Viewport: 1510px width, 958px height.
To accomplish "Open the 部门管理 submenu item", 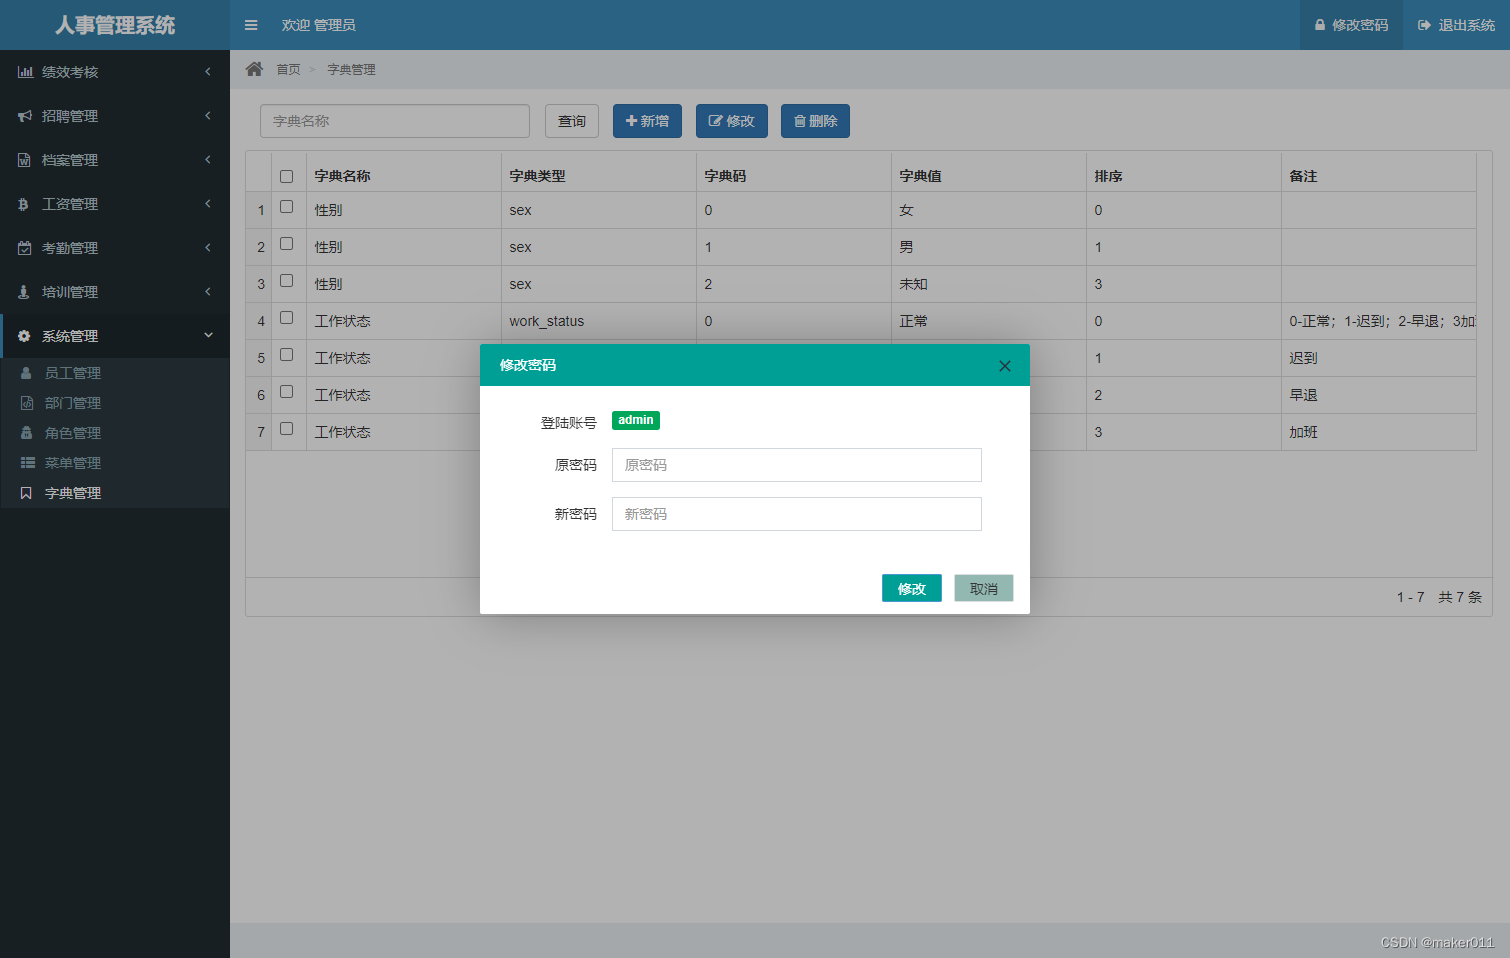I will [x=115, y=403].
